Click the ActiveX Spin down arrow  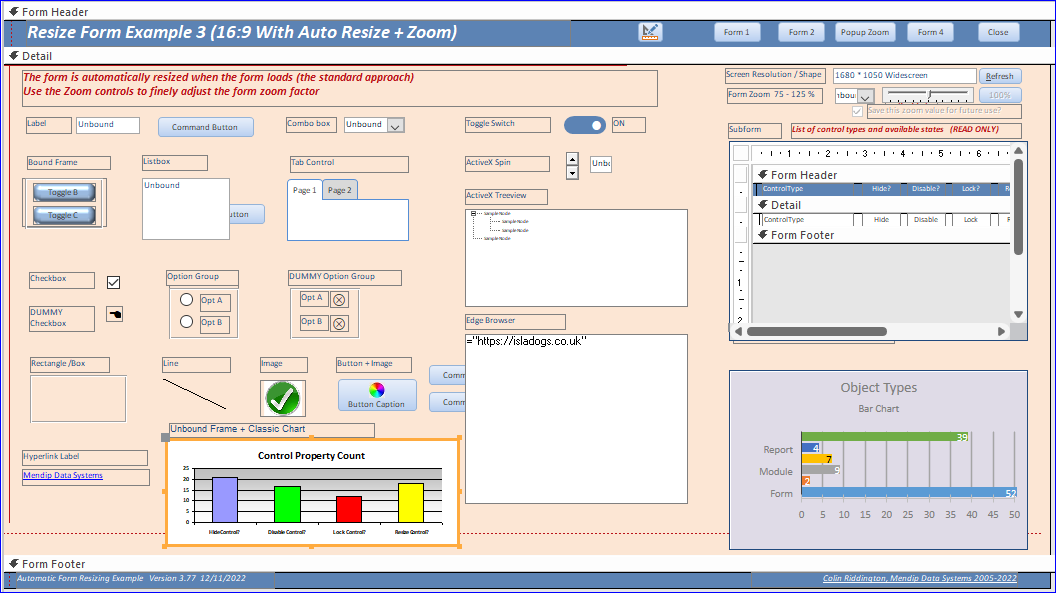pos(572,173)
